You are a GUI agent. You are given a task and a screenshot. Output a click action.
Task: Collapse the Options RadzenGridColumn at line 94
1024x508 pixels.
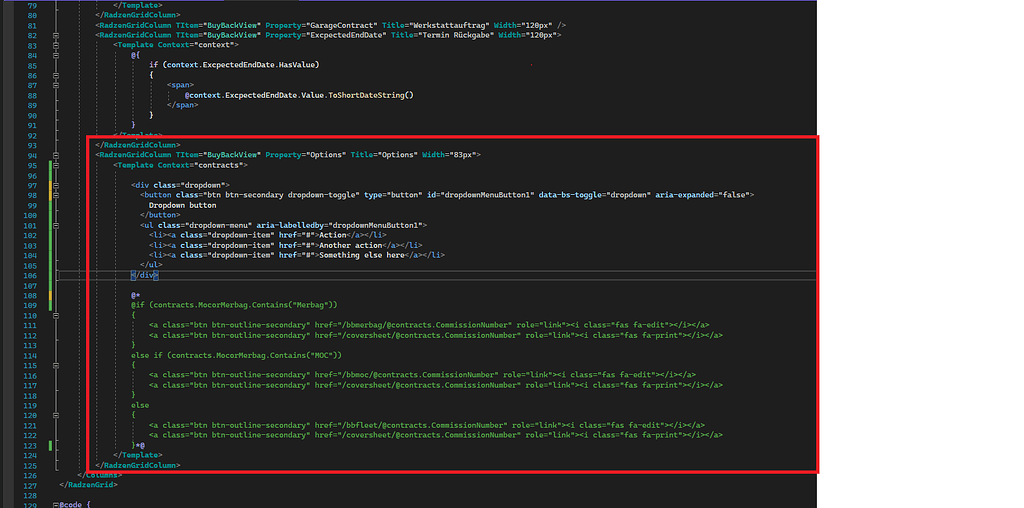(x=56, y=155)
